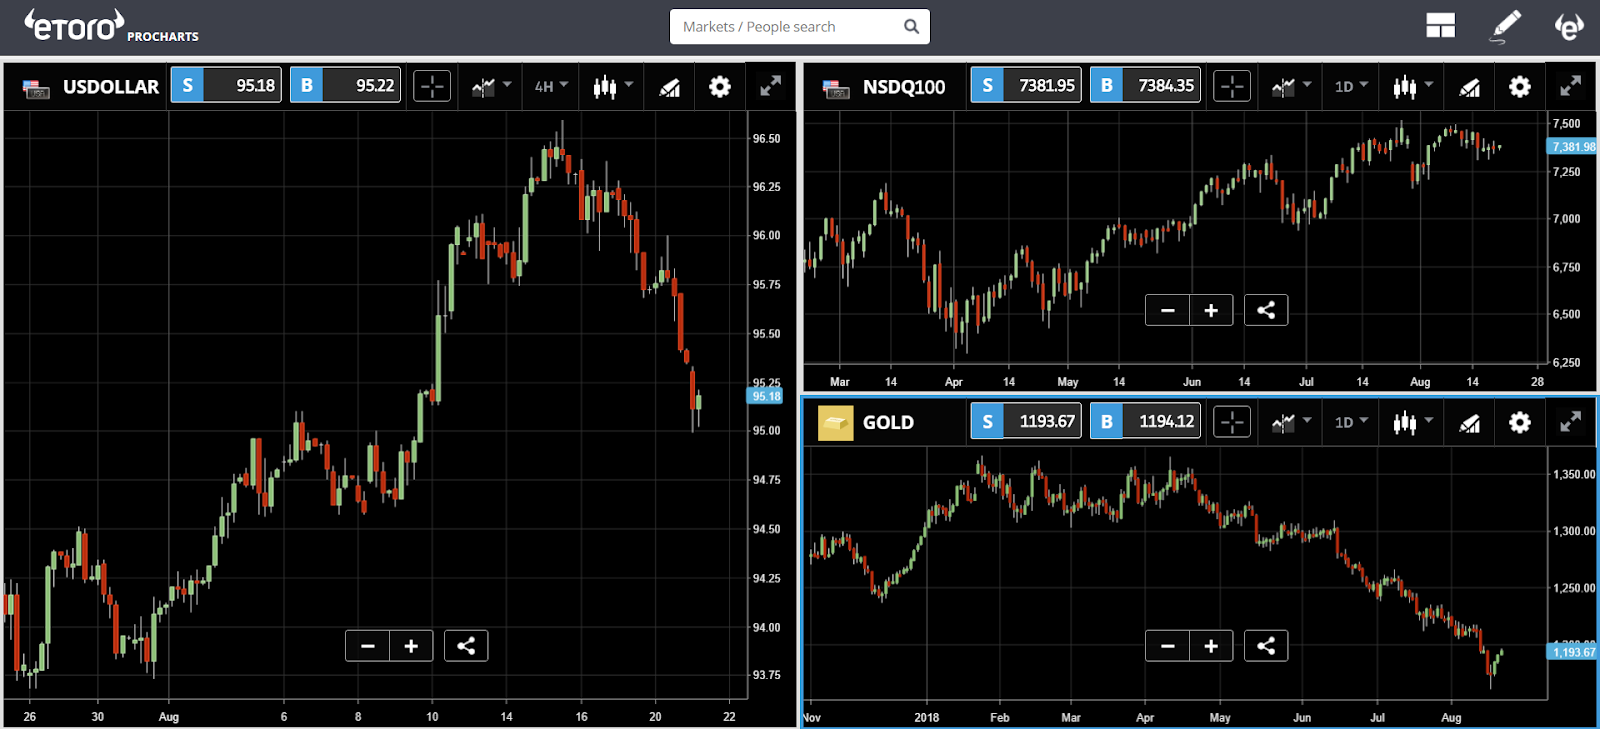1600x729 pixels.
Task: Click GOLD Buy button at 1194.12
Action: coord(1145,422)
